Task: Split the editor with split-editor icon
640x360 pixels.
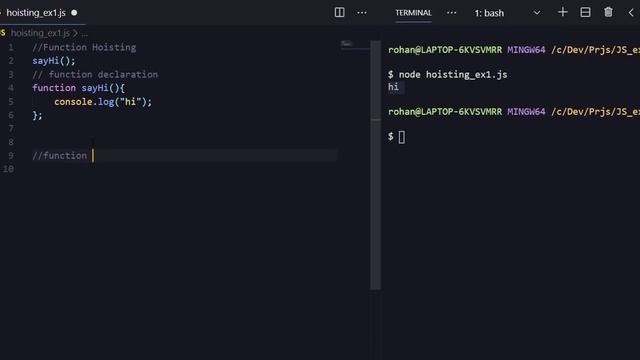Action: (339, 13)
